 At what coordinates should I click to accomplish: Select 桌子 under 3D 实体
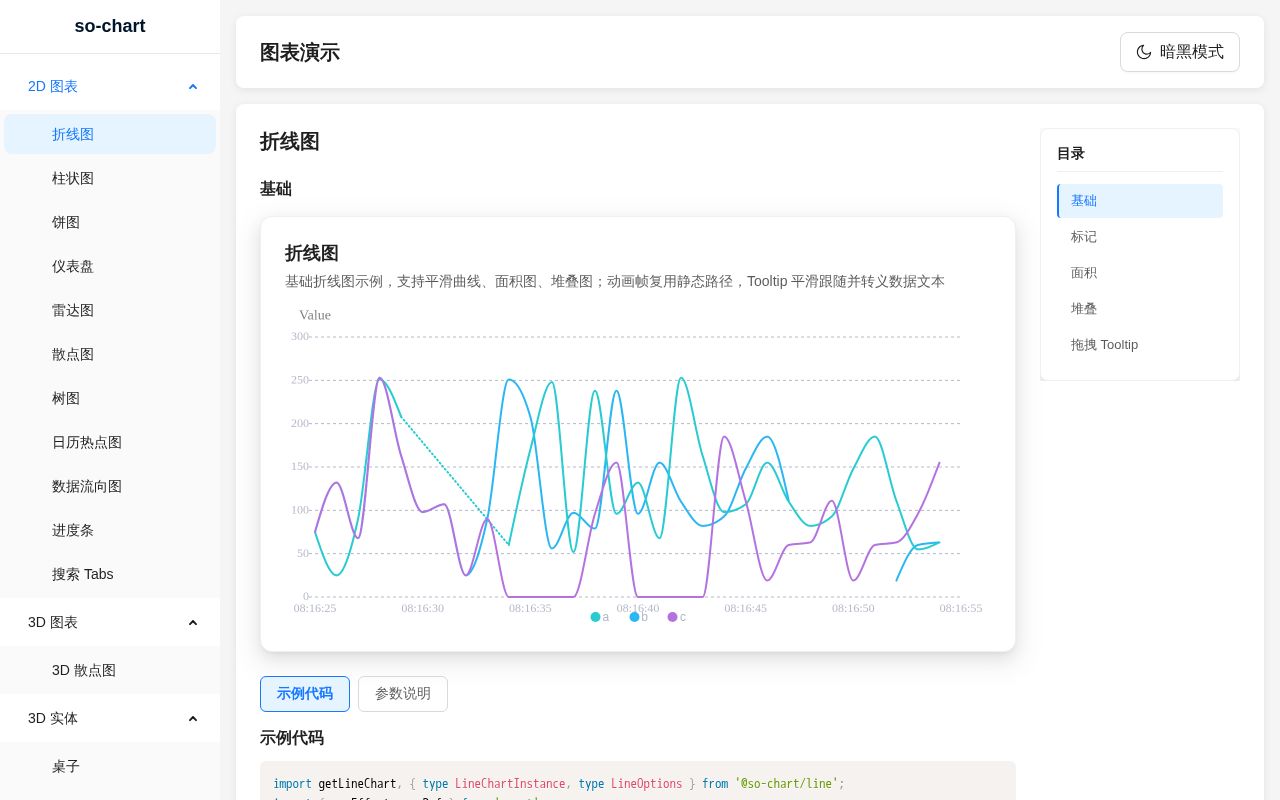tap(110, 766)
